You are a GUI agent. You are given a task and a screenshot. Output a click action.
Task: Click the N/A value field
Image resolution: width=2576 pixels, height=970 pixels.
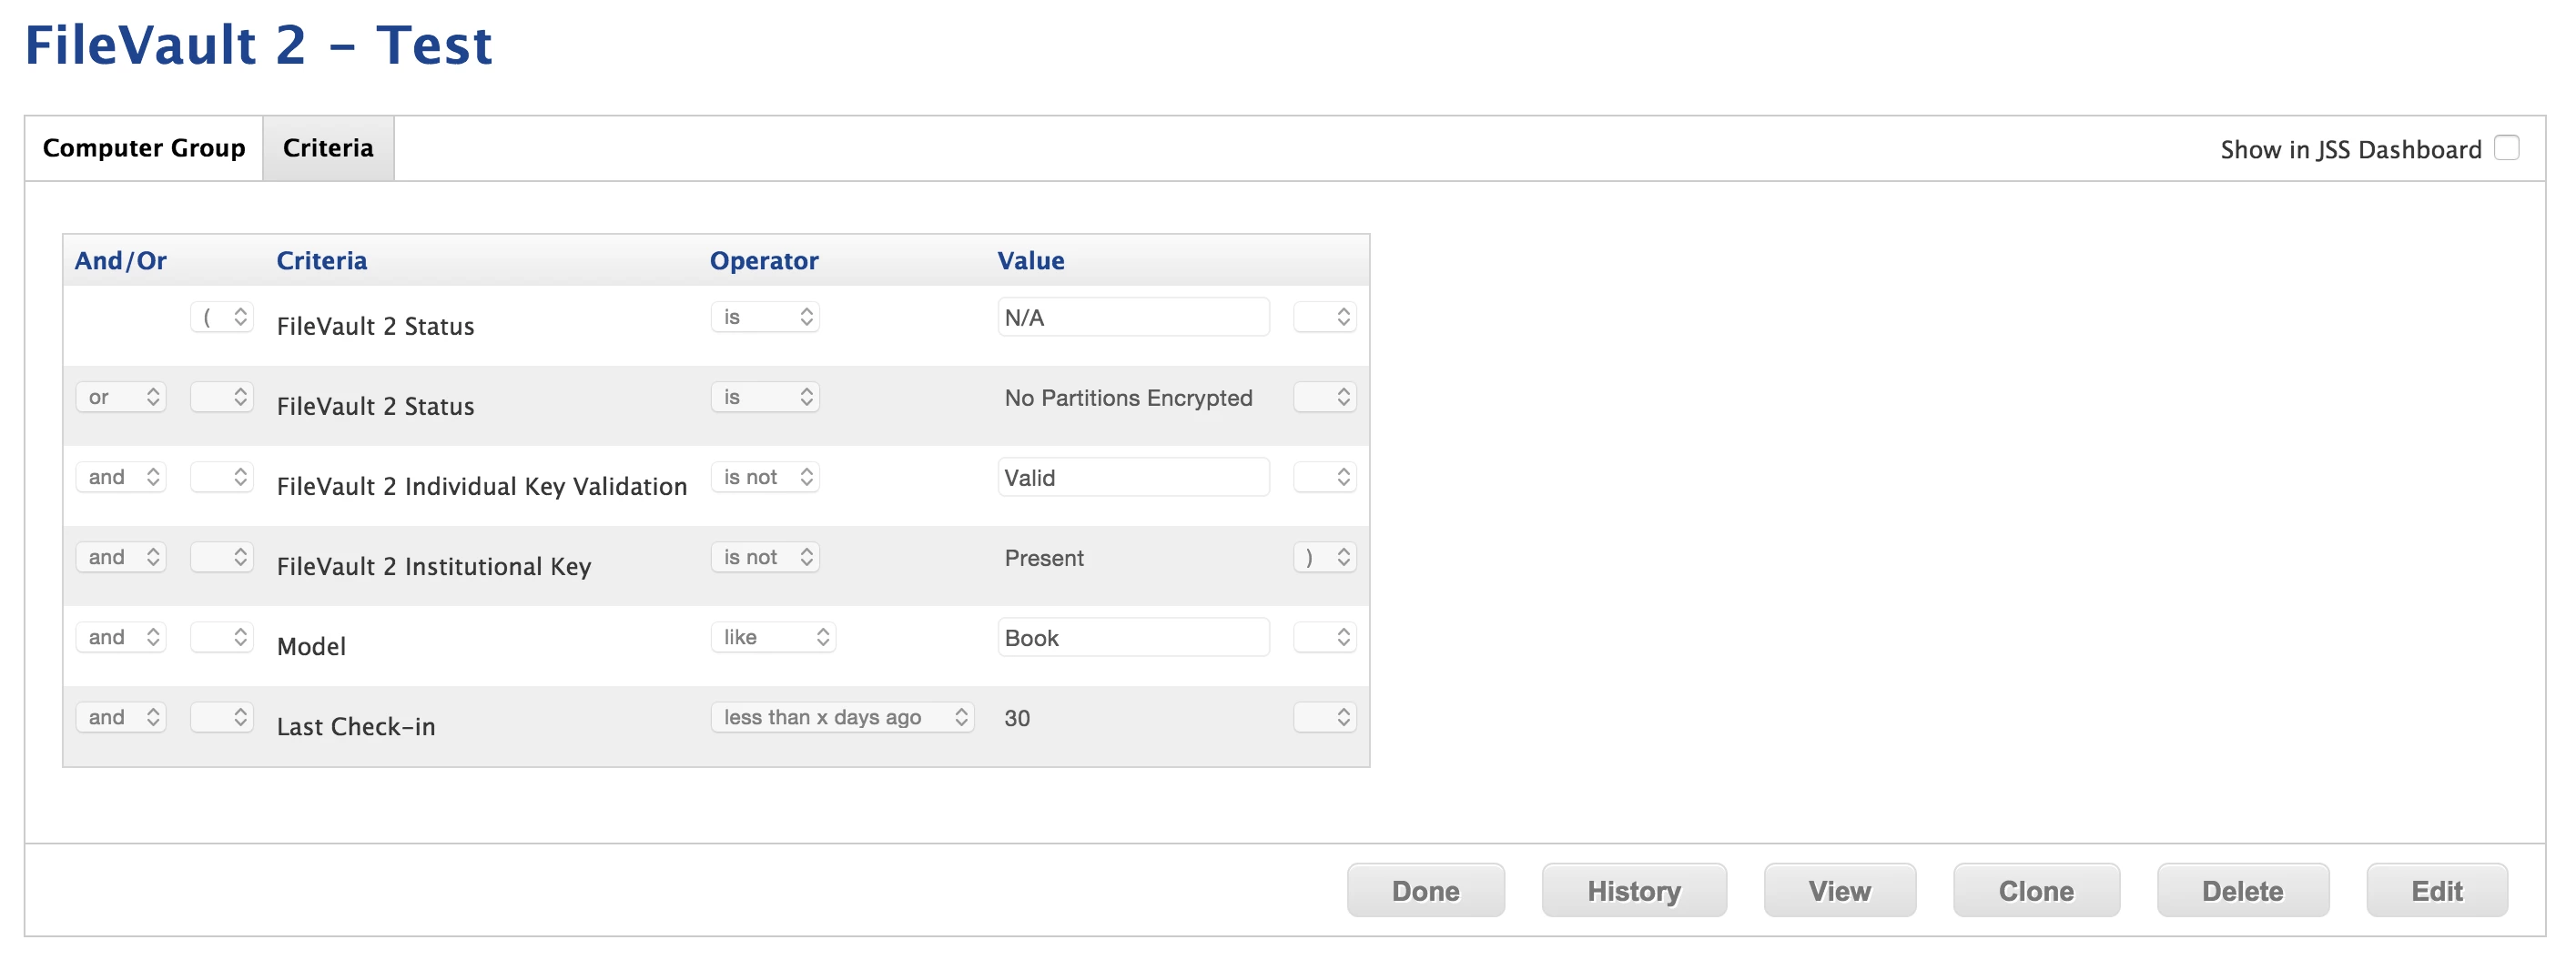1133,317
